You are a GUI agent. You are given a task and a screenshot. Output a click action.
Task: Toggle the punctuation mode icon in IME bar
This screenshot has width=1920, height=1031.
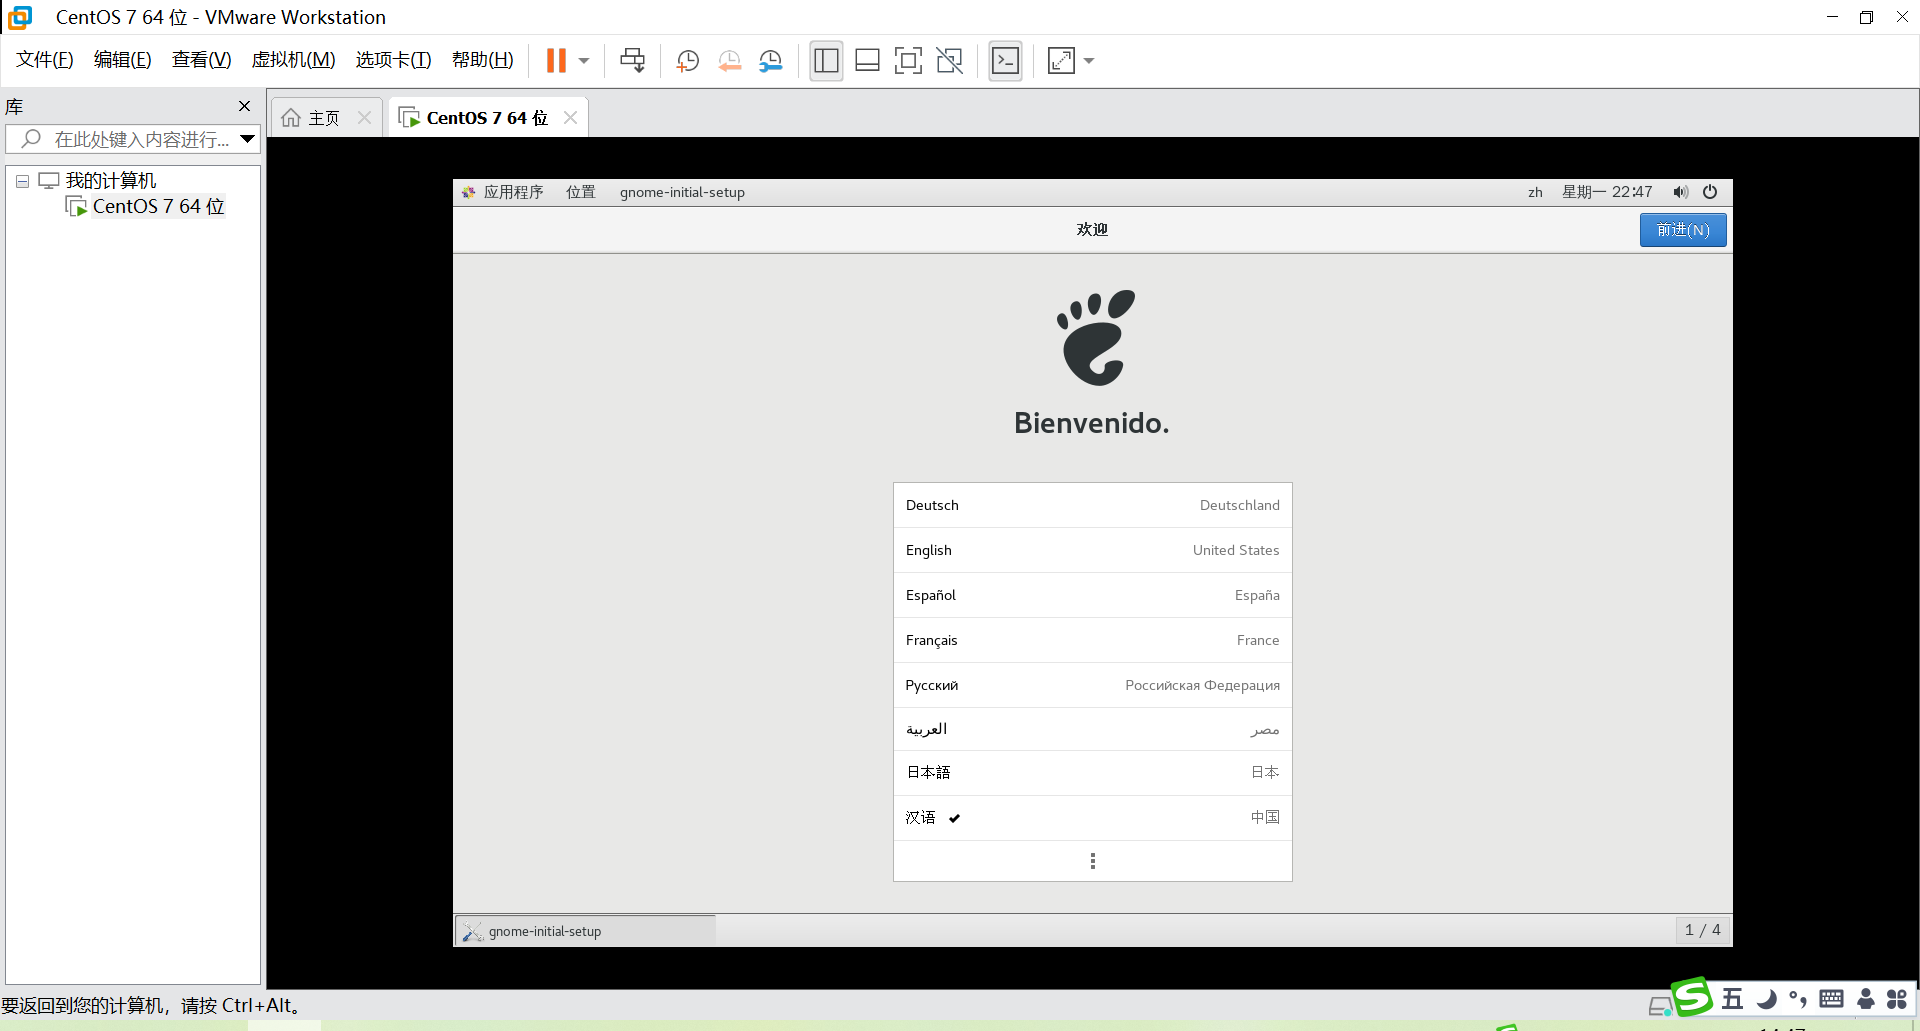(x=1799, y=999)
